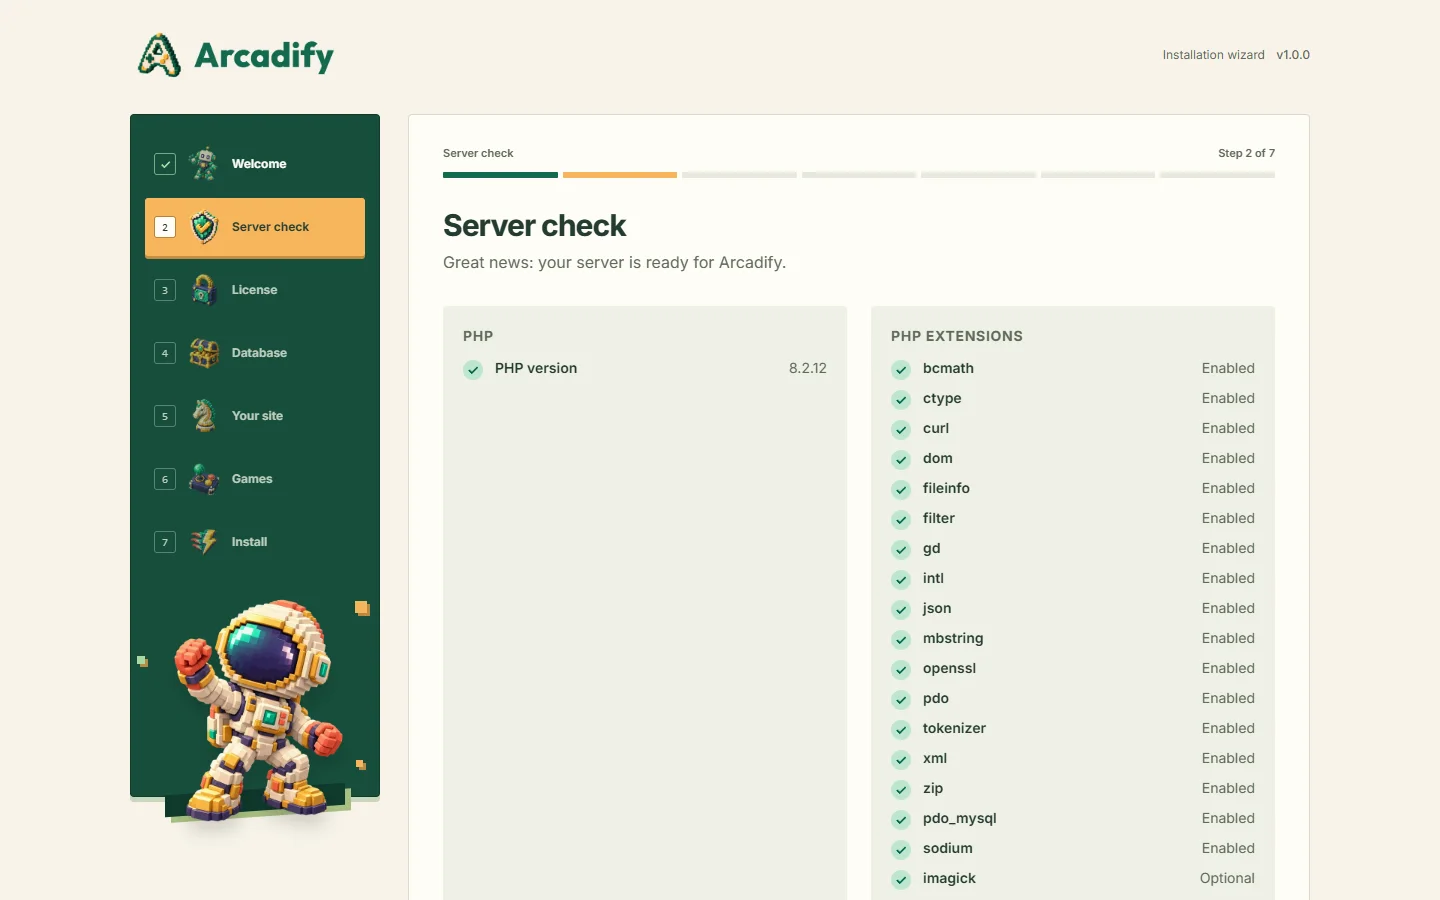
Task: Click the Arcadify logo icon
Action: pyautogui.click(x=159, y=55)
